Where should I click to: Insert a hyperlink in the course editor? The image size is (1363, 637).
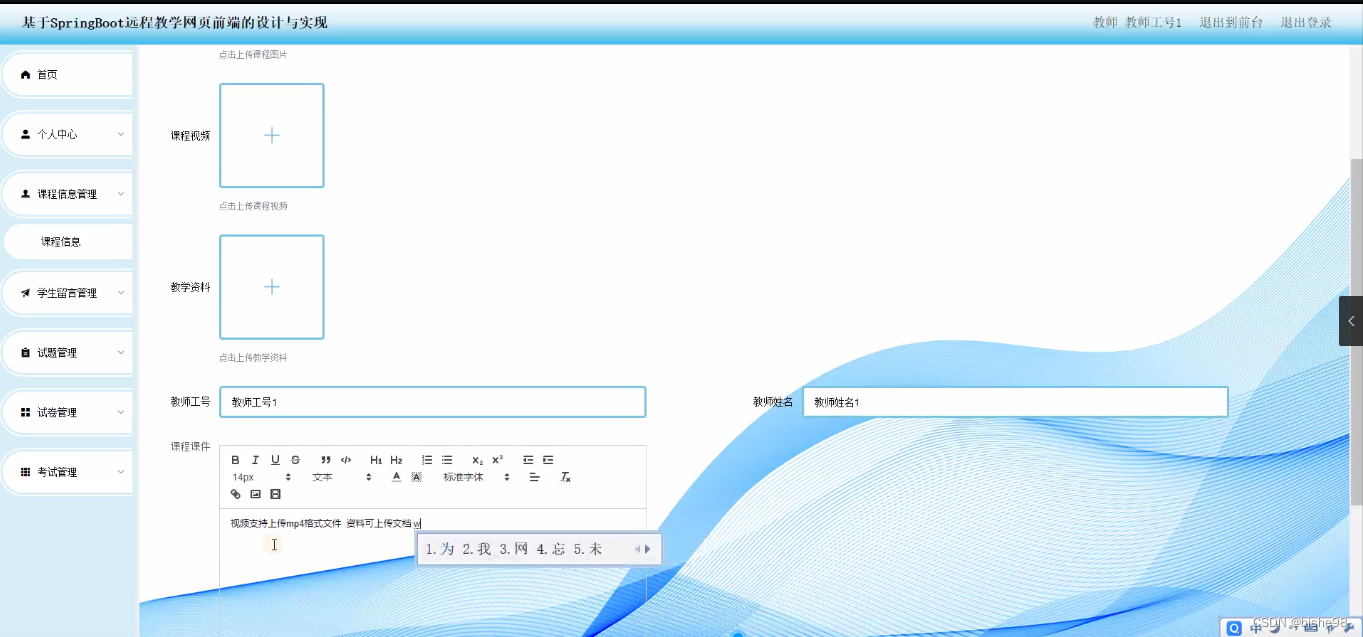point(235,494)
